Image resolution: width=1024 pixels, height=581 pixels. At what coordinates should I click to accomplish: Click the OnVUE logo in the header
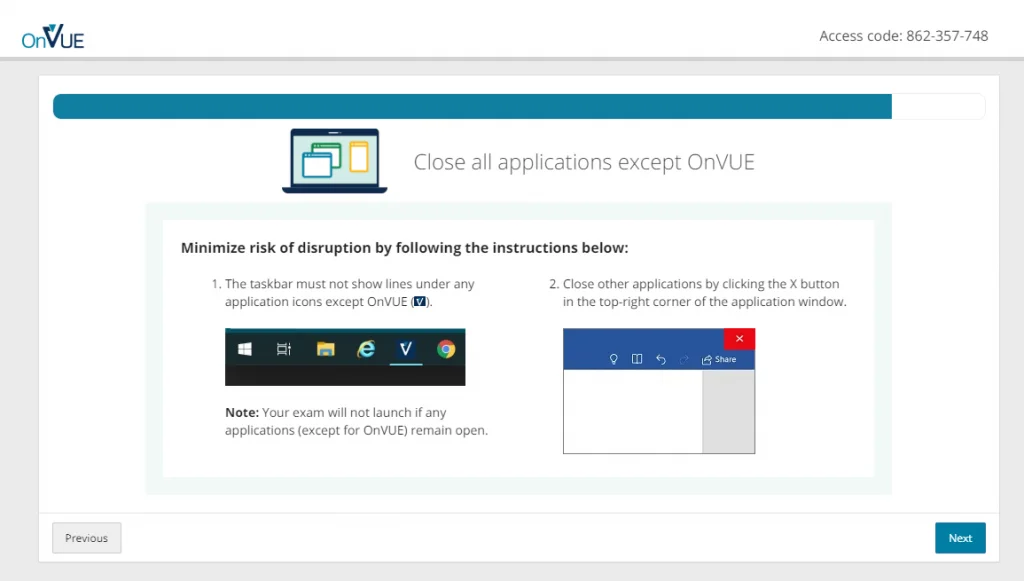[53, 37]
